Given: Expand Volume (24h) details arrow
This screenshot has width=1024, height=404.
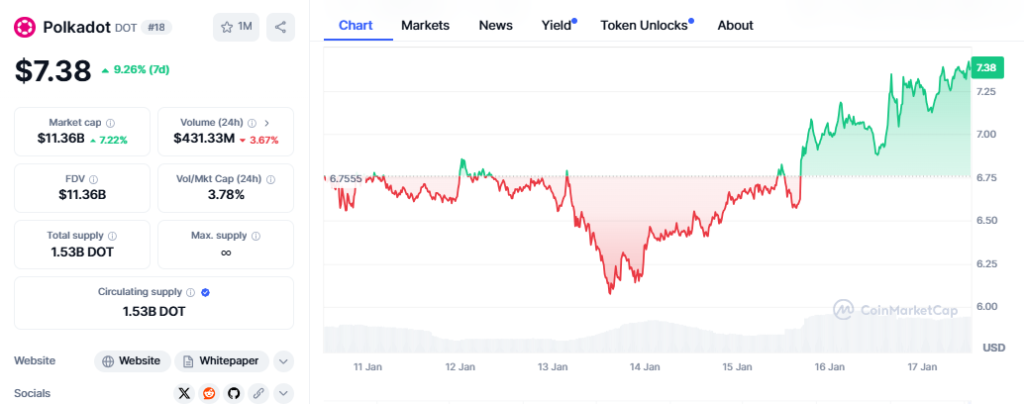Looking at the screenshot, I should (267, 122).
